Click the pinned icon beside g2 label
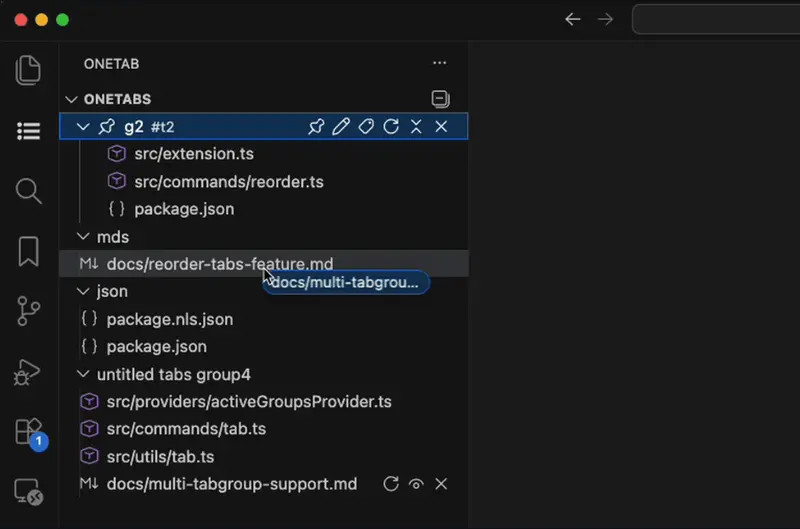The height and width of the screenshot is (529, 800). 107,127
